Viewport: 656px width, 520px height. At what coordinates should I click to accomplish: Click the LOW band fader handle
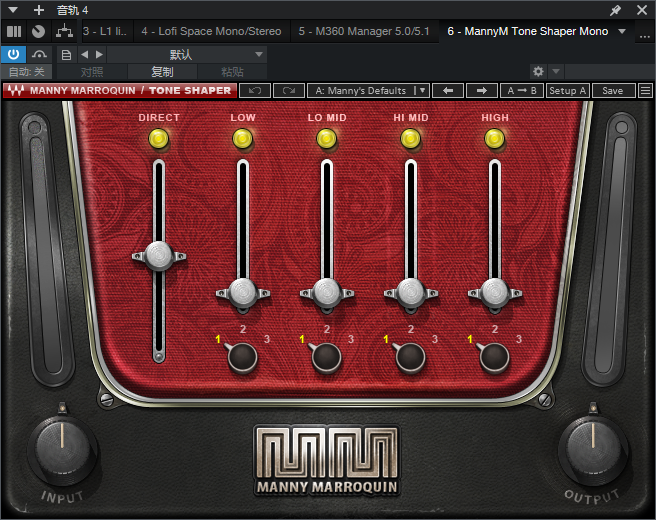243,291
